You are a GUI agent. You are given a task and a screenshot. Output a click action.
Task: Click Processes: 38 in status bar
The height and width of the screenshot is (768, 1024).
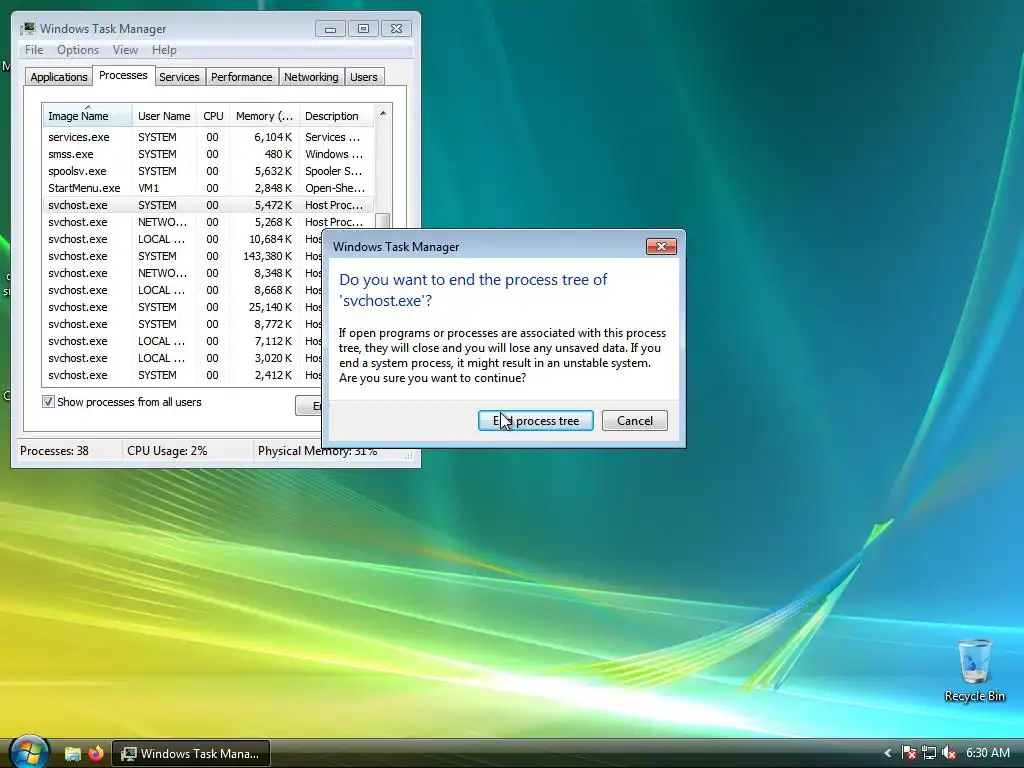[x=54, y=451]
